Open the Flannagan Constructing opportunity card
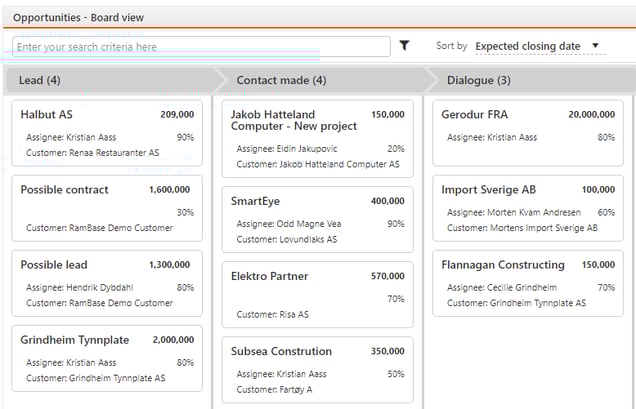Viewport: 636px width, 409px height. click(x=528, y=283)
